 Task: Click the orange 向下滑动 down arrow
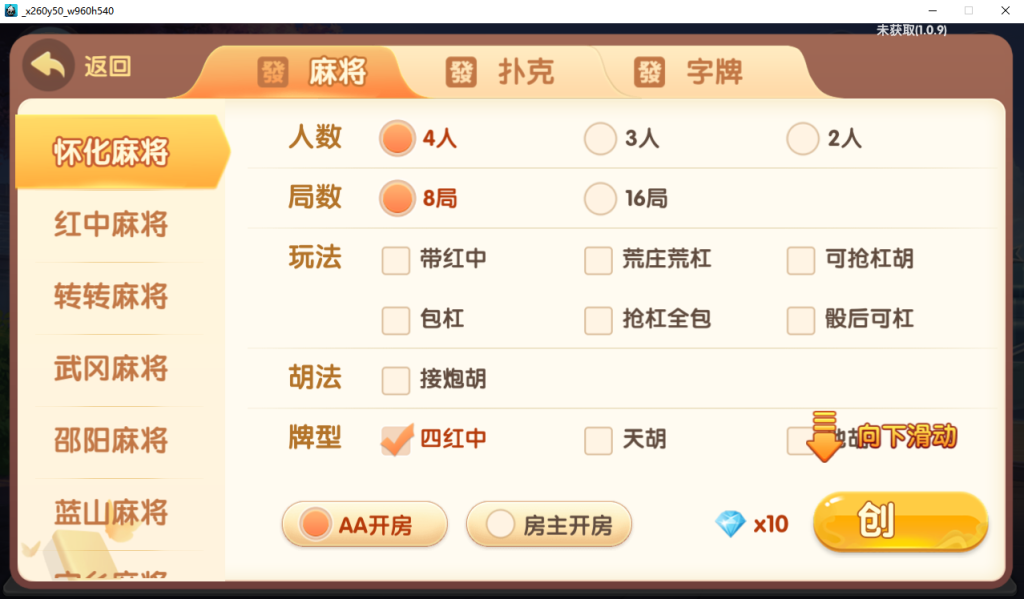coord(824,438)
